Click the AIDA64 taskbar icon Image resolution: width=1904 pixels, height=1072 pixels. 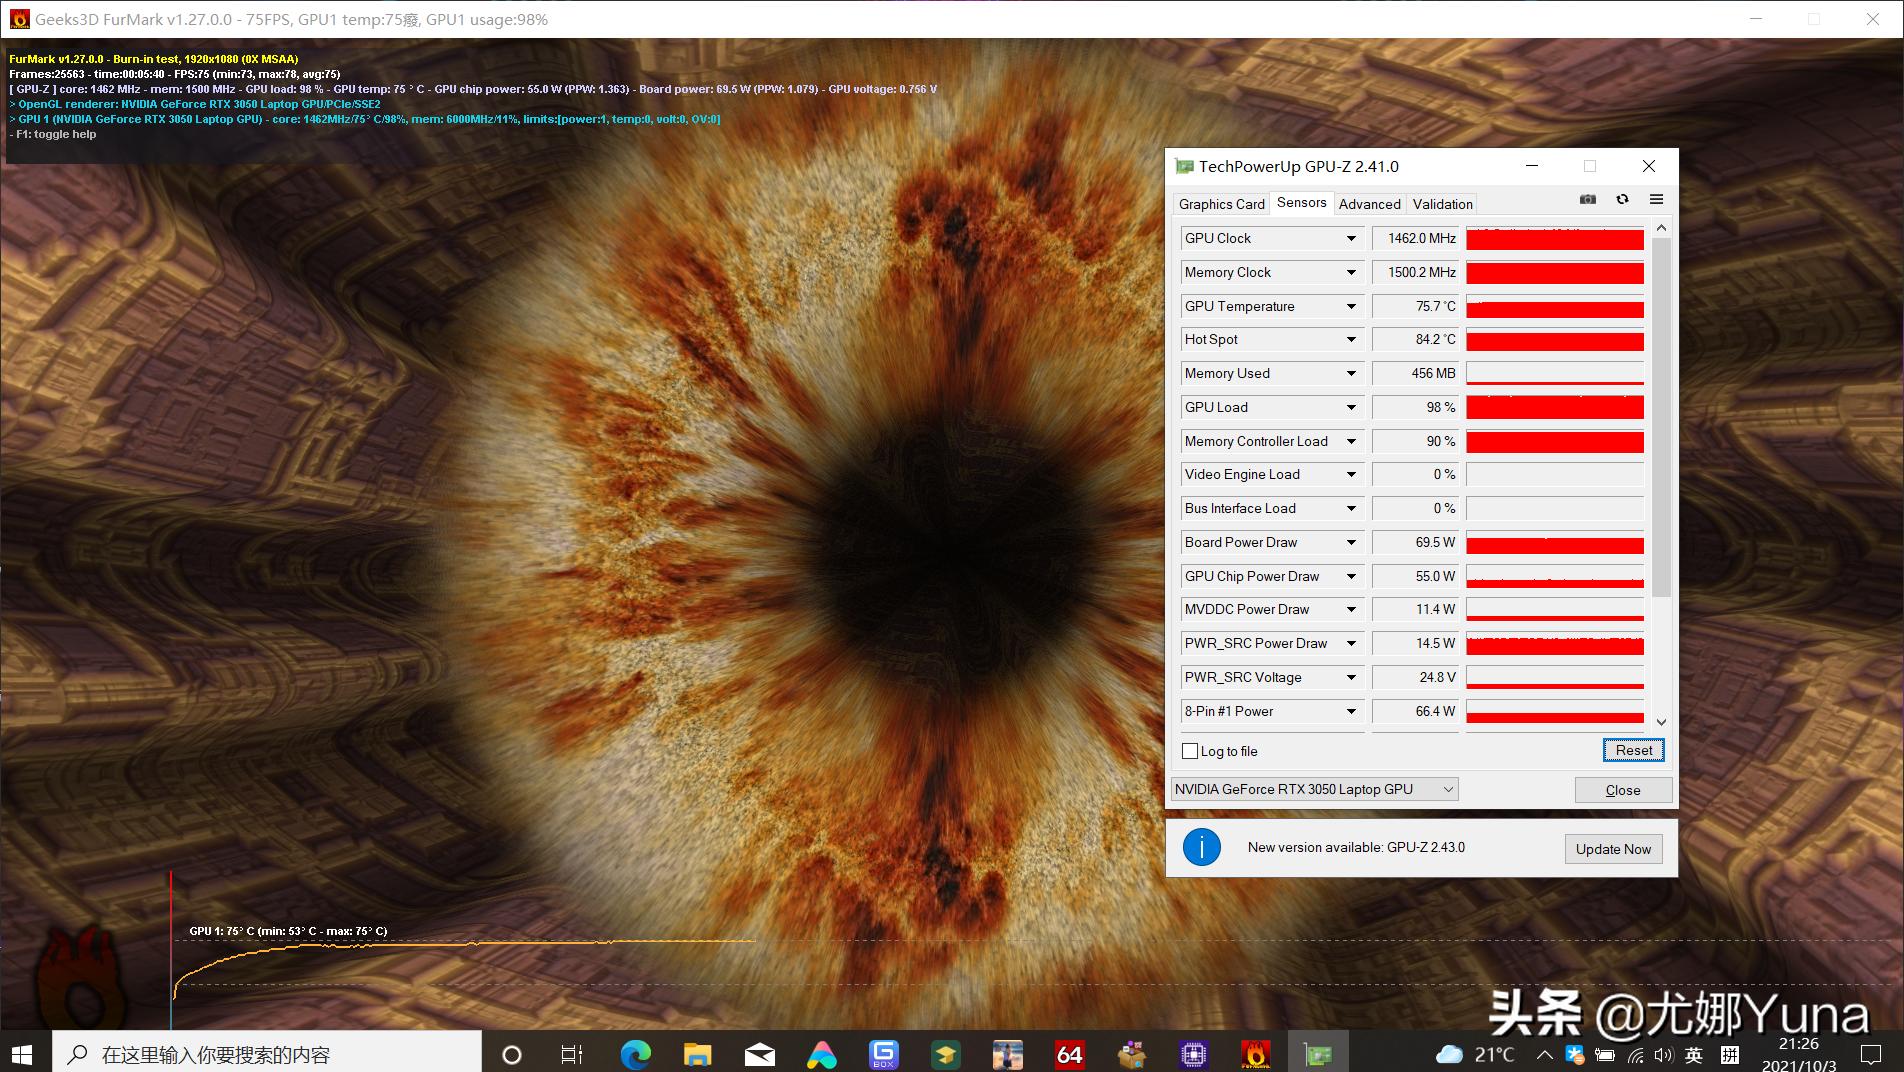[1069, 1054]
